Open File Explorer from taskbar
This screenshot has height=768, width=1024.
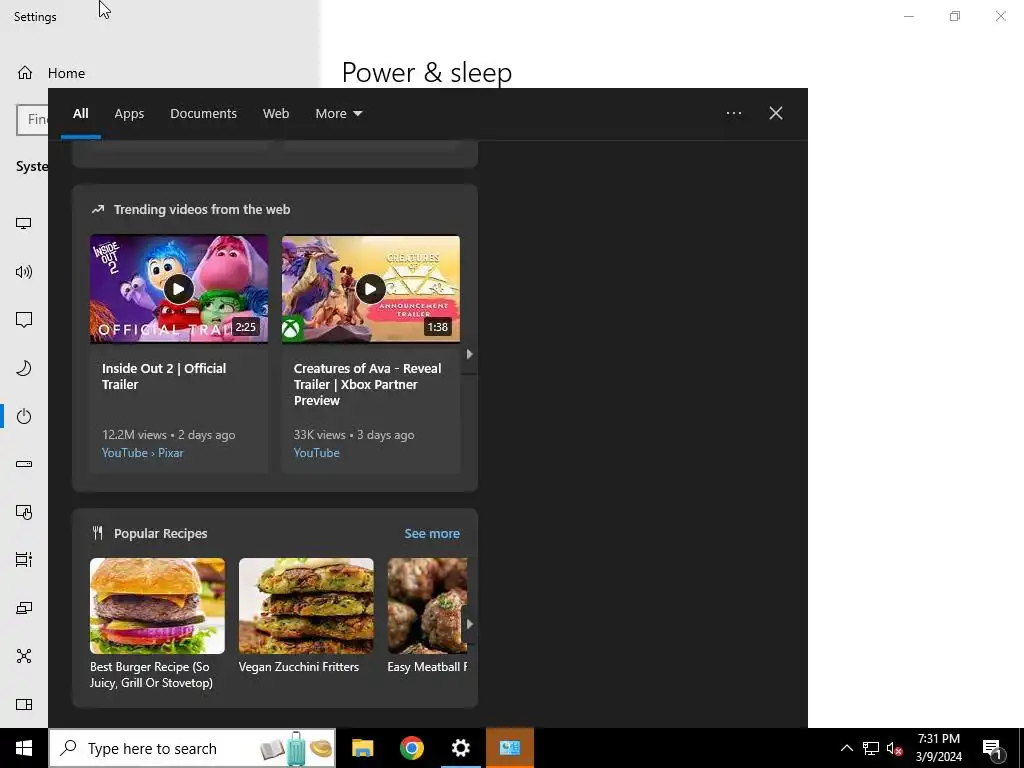(x=362, y=748)
